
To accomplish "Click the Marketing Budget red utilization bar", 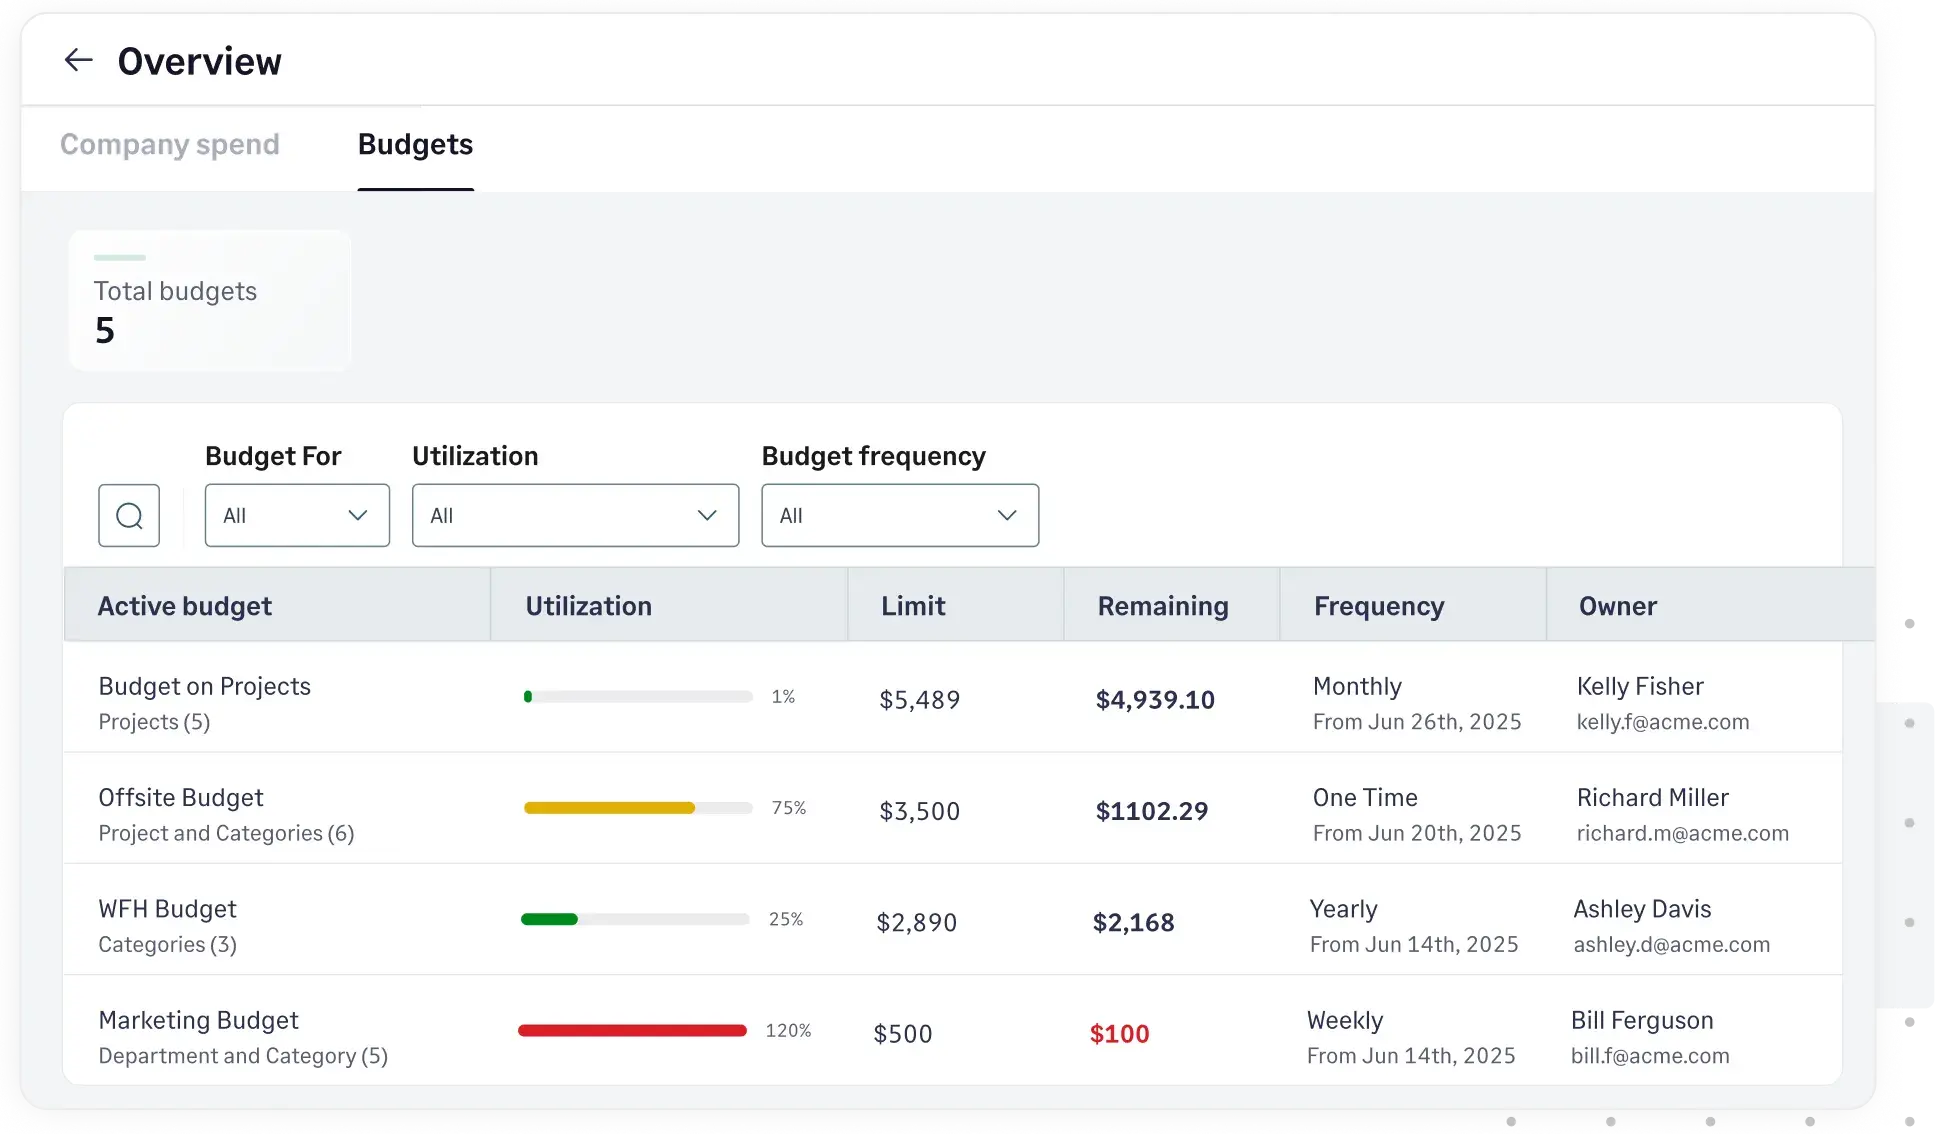I will 631,1030.
